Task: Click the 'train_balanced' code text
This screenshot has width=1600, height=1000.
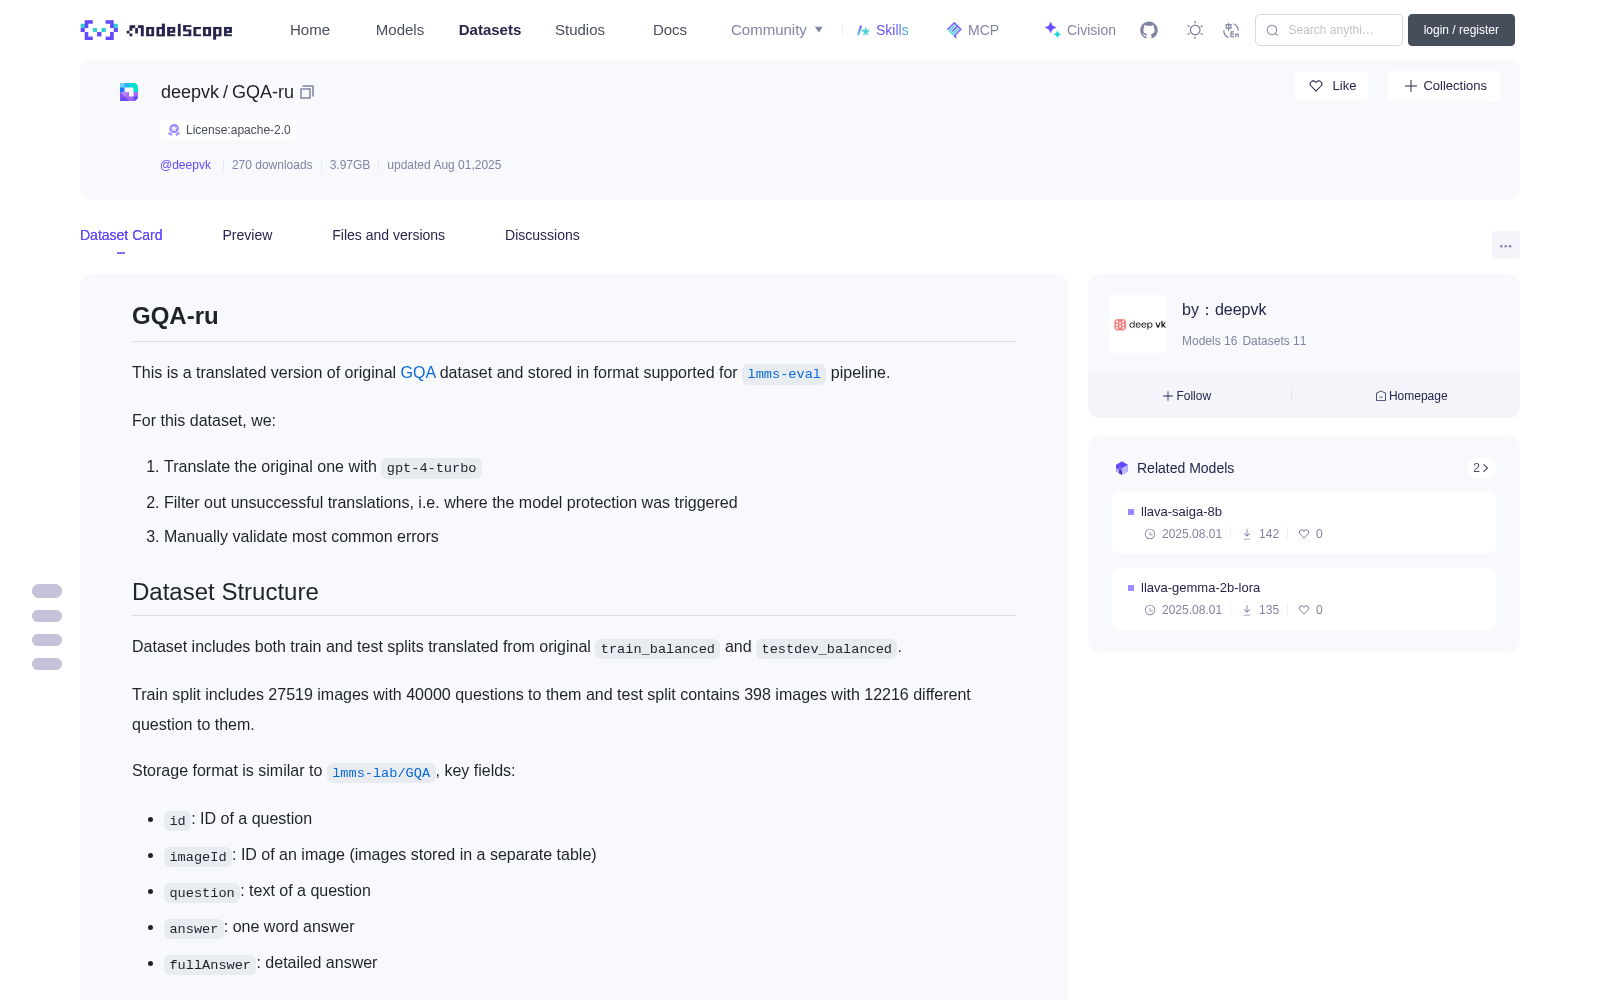Action: (658, 649)
